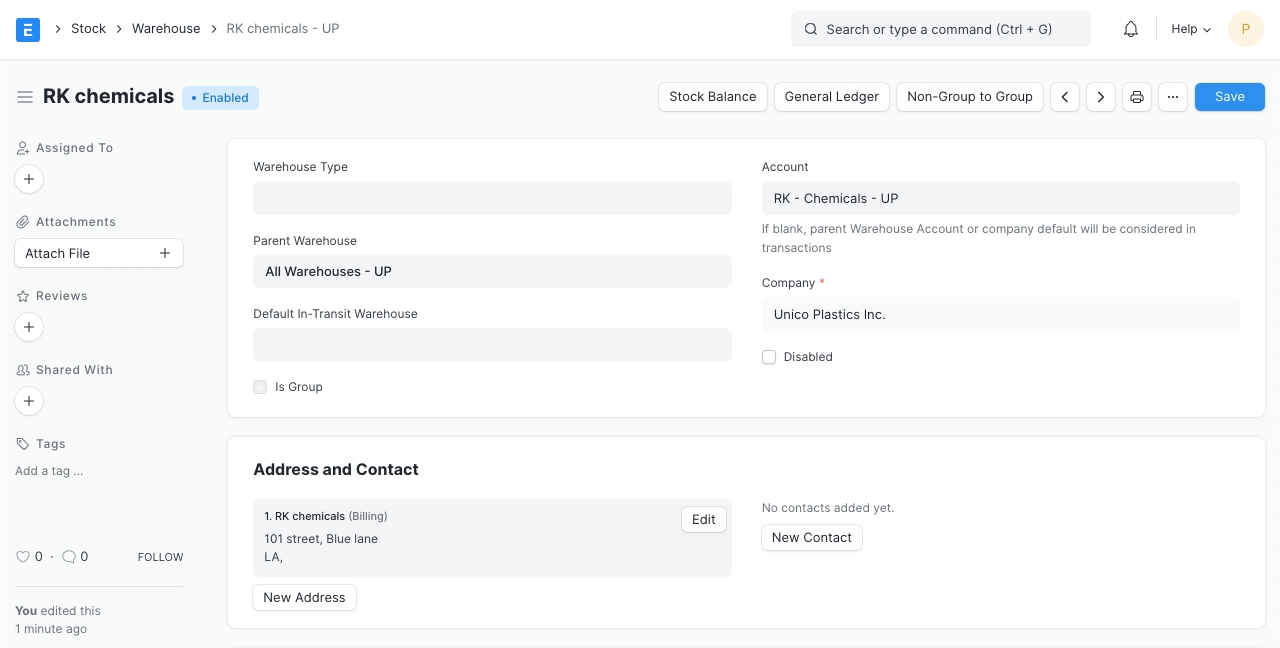Go to next warehouse record
The image size is (1280, 648).
1101,97
